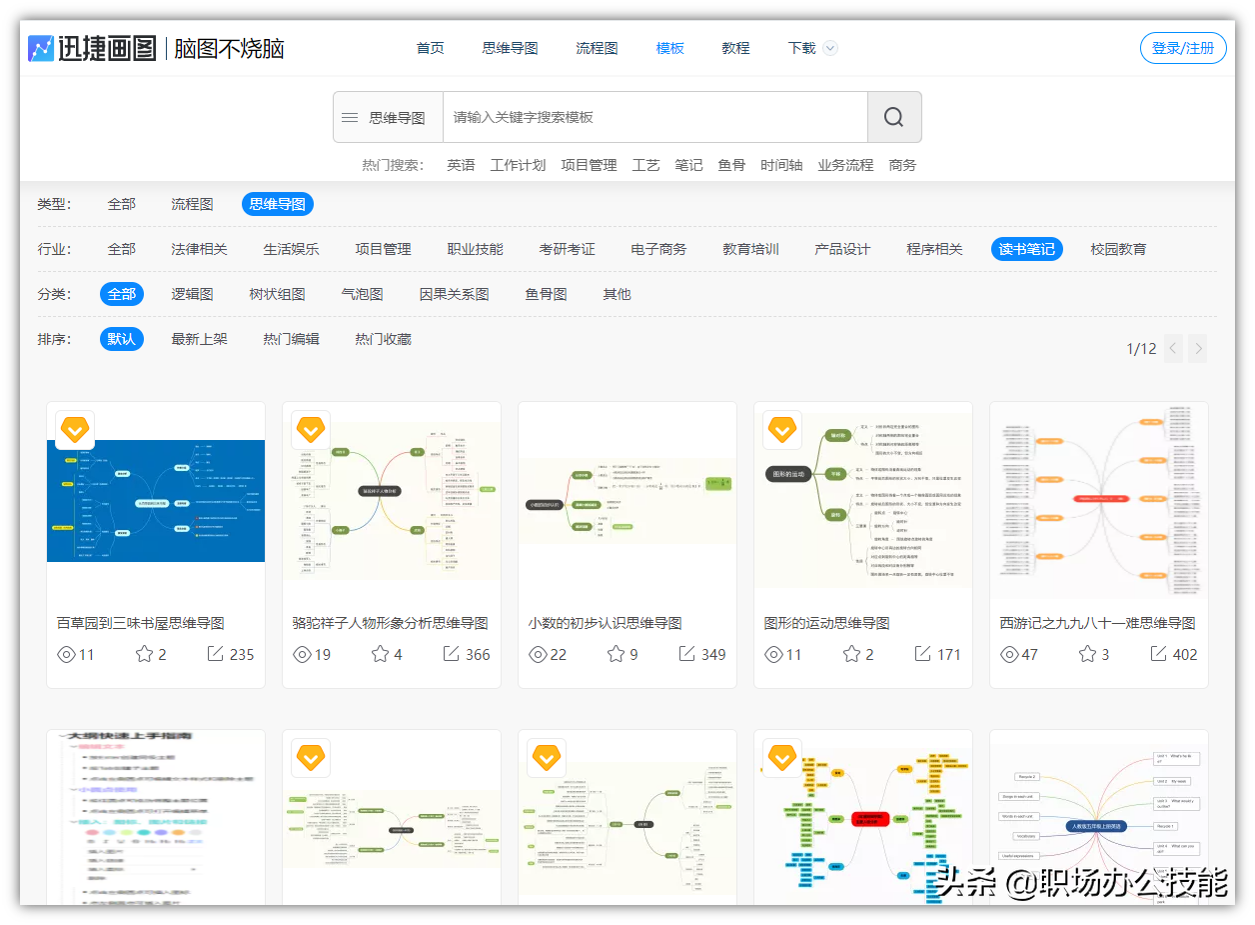This screenshot has width=1255, height=925.
Task: Click the 登录/注册 button
Action: (1182, 47)
